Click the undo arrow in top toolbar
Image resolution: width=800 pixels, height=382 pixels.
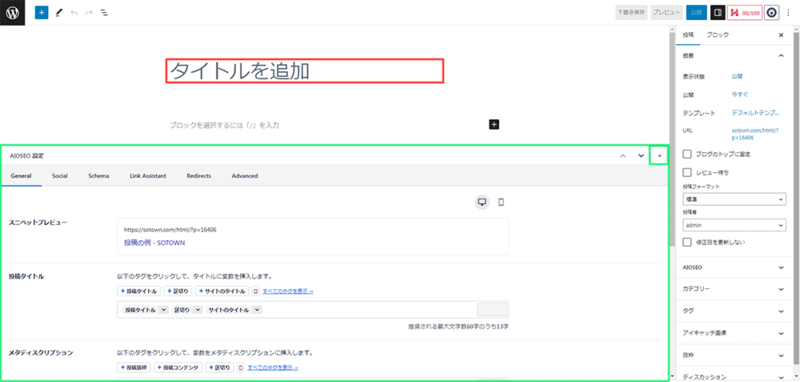pos(74,13)
